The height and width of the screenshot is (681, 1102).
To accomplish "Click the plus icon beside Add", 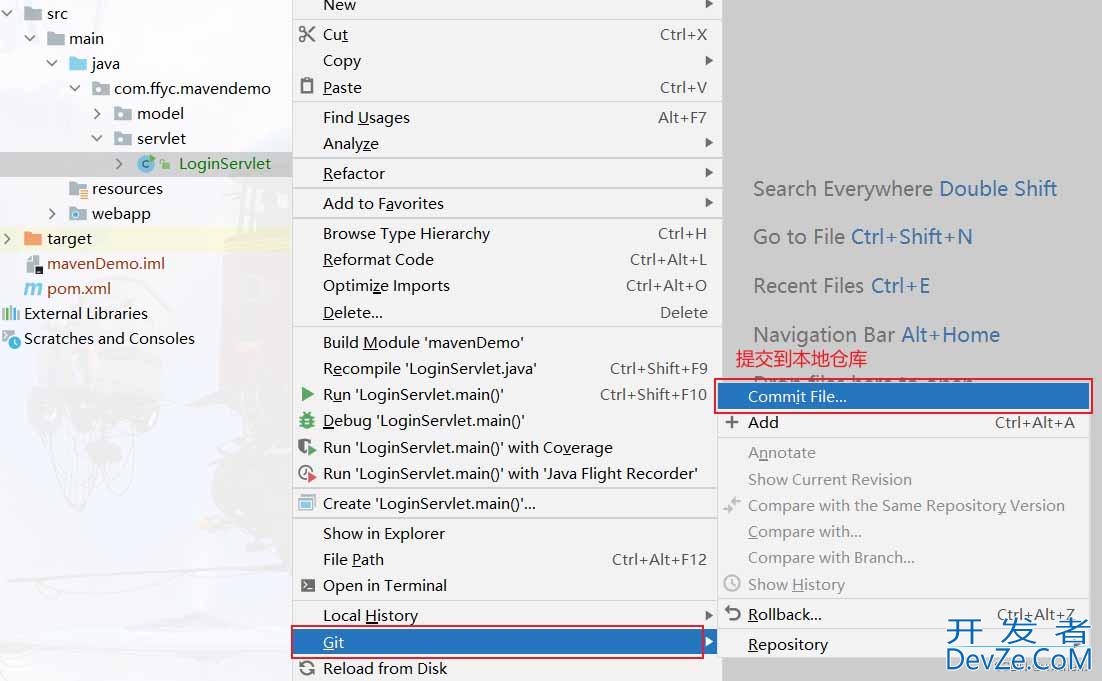I will click(x=732, y=422).
